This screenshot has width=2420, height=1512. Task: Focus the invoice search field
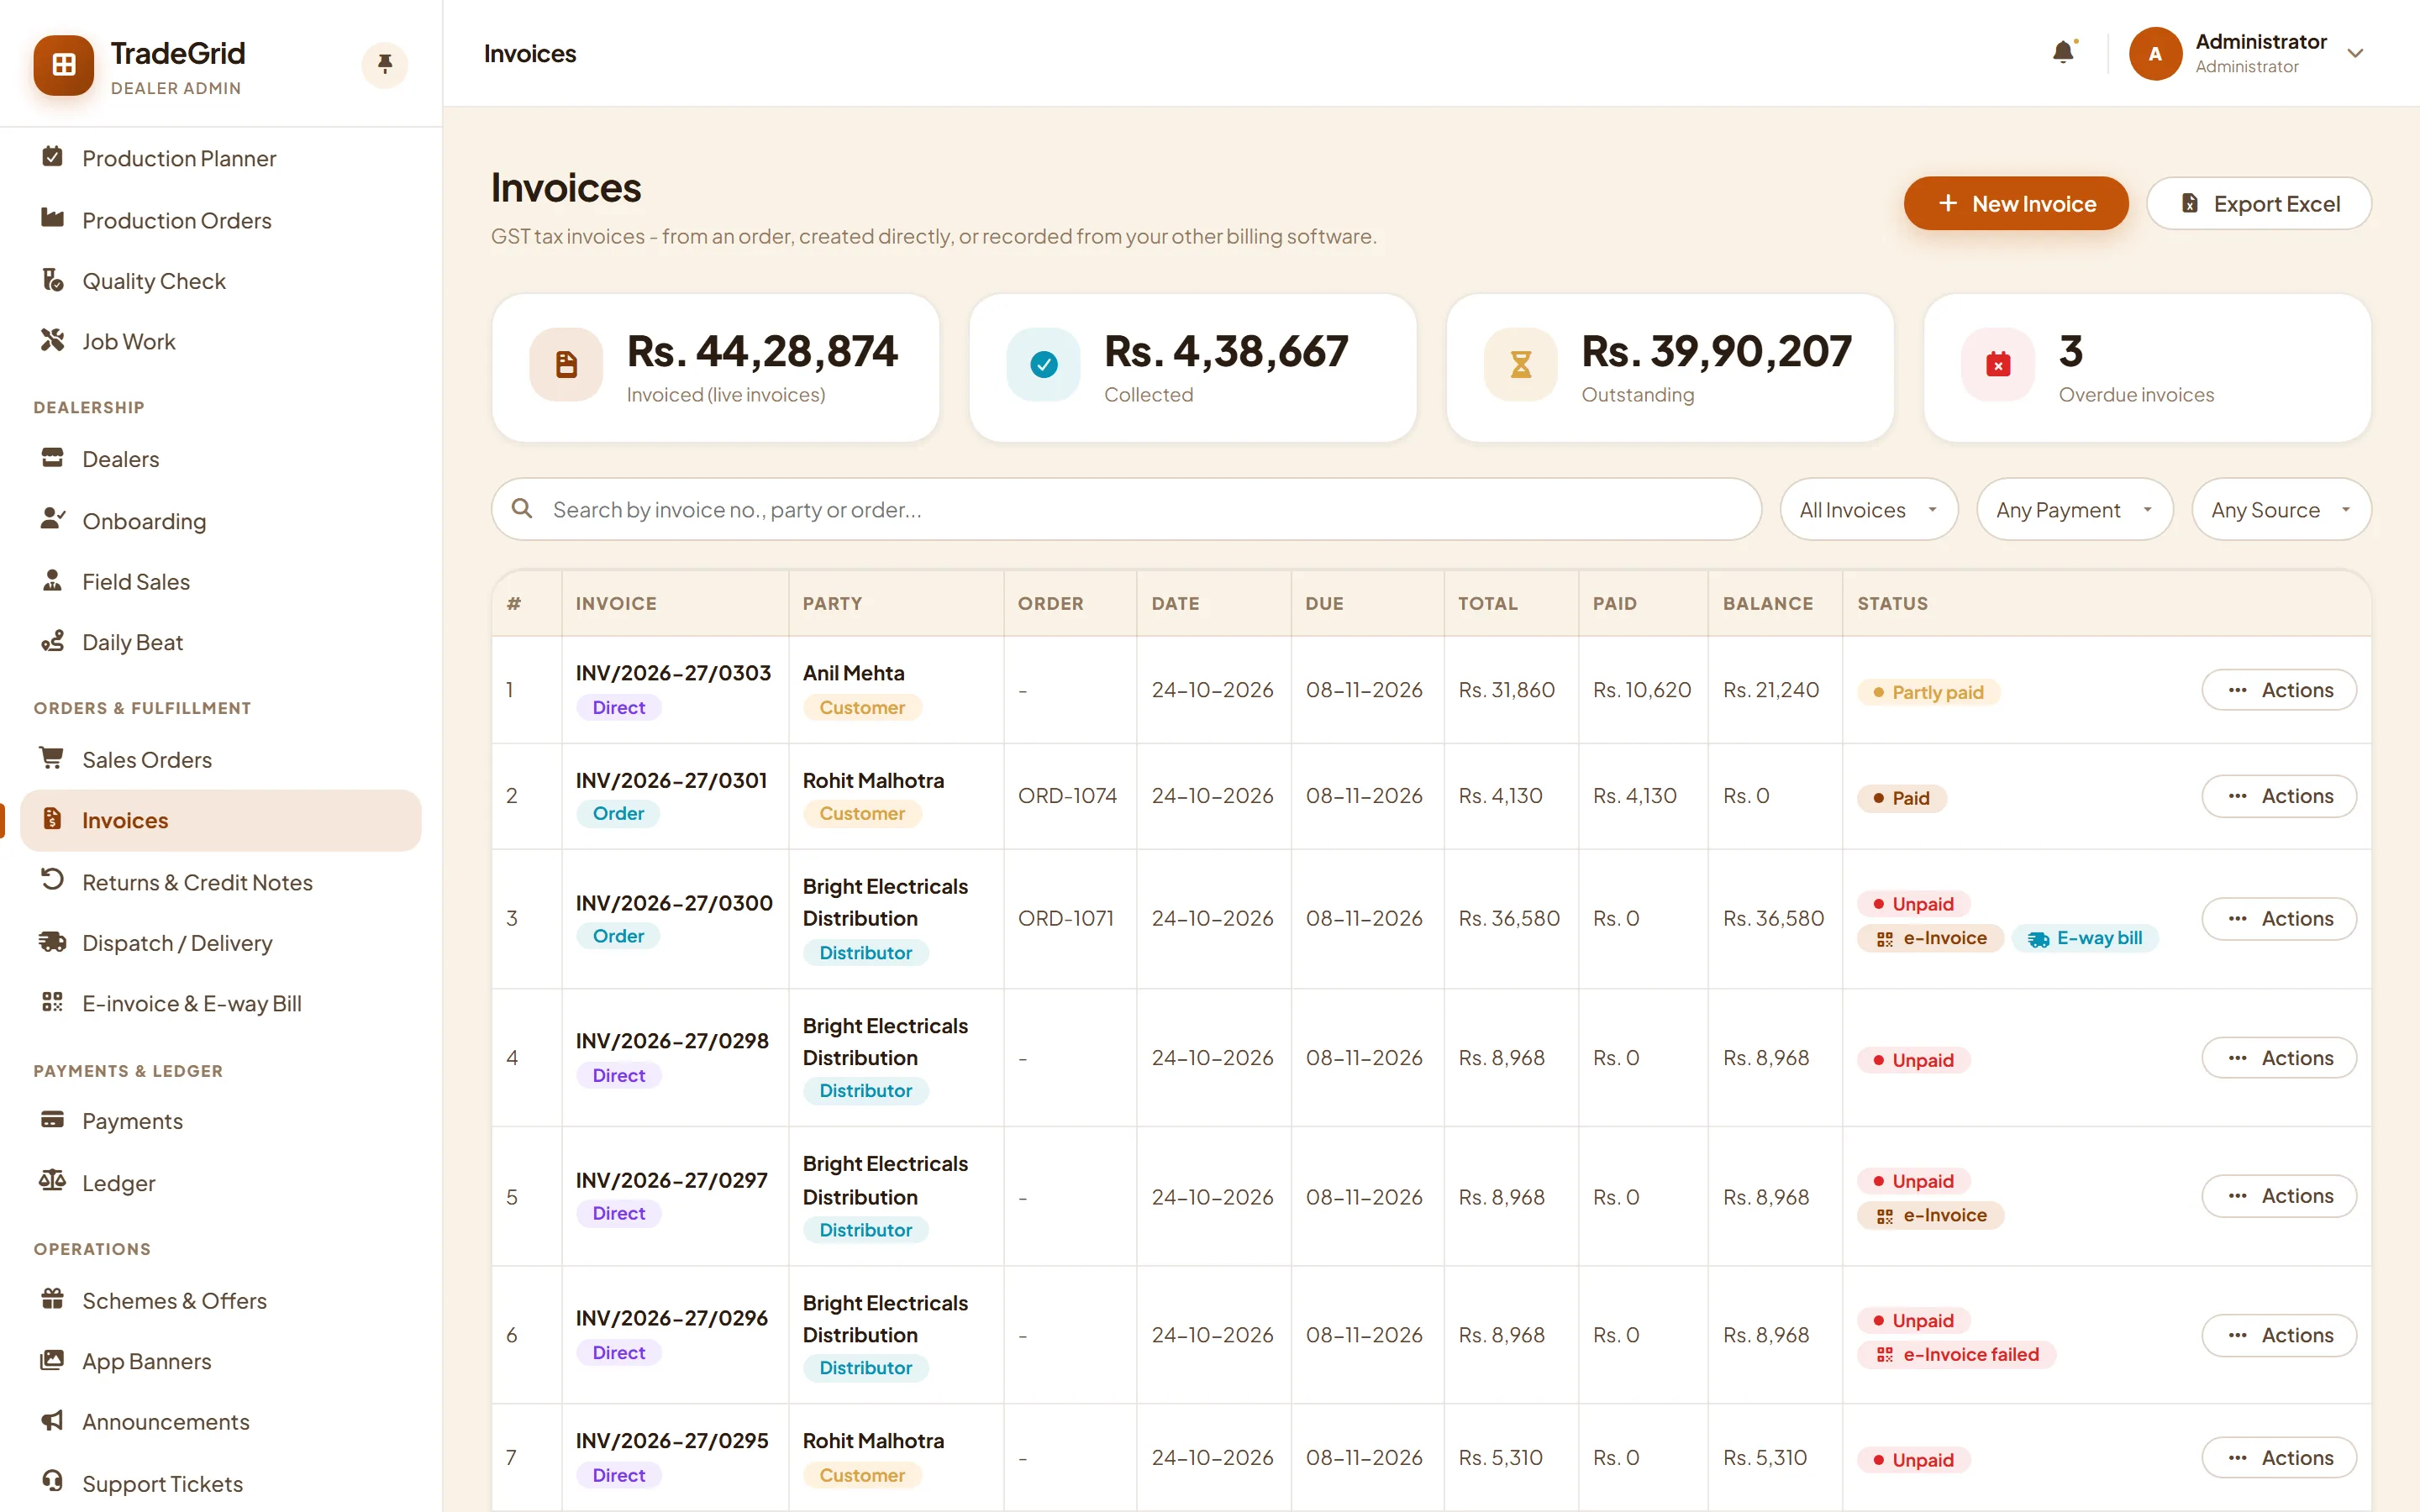(1126, 510)
